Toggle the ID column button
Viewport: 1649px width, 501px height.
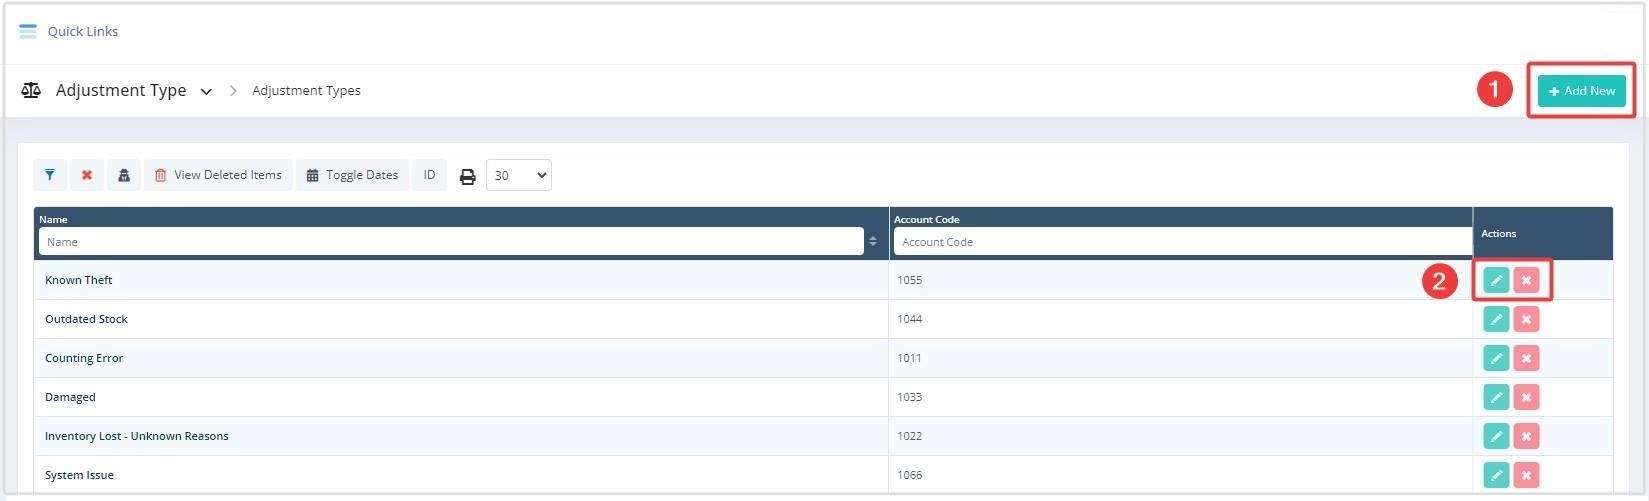(429, 175)
